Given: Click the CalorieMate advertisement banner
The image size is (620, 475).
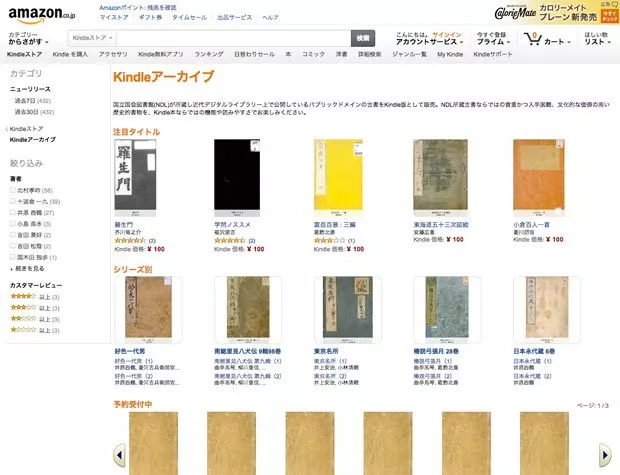Looking at the screenshot, I should (x=556, y=12).
